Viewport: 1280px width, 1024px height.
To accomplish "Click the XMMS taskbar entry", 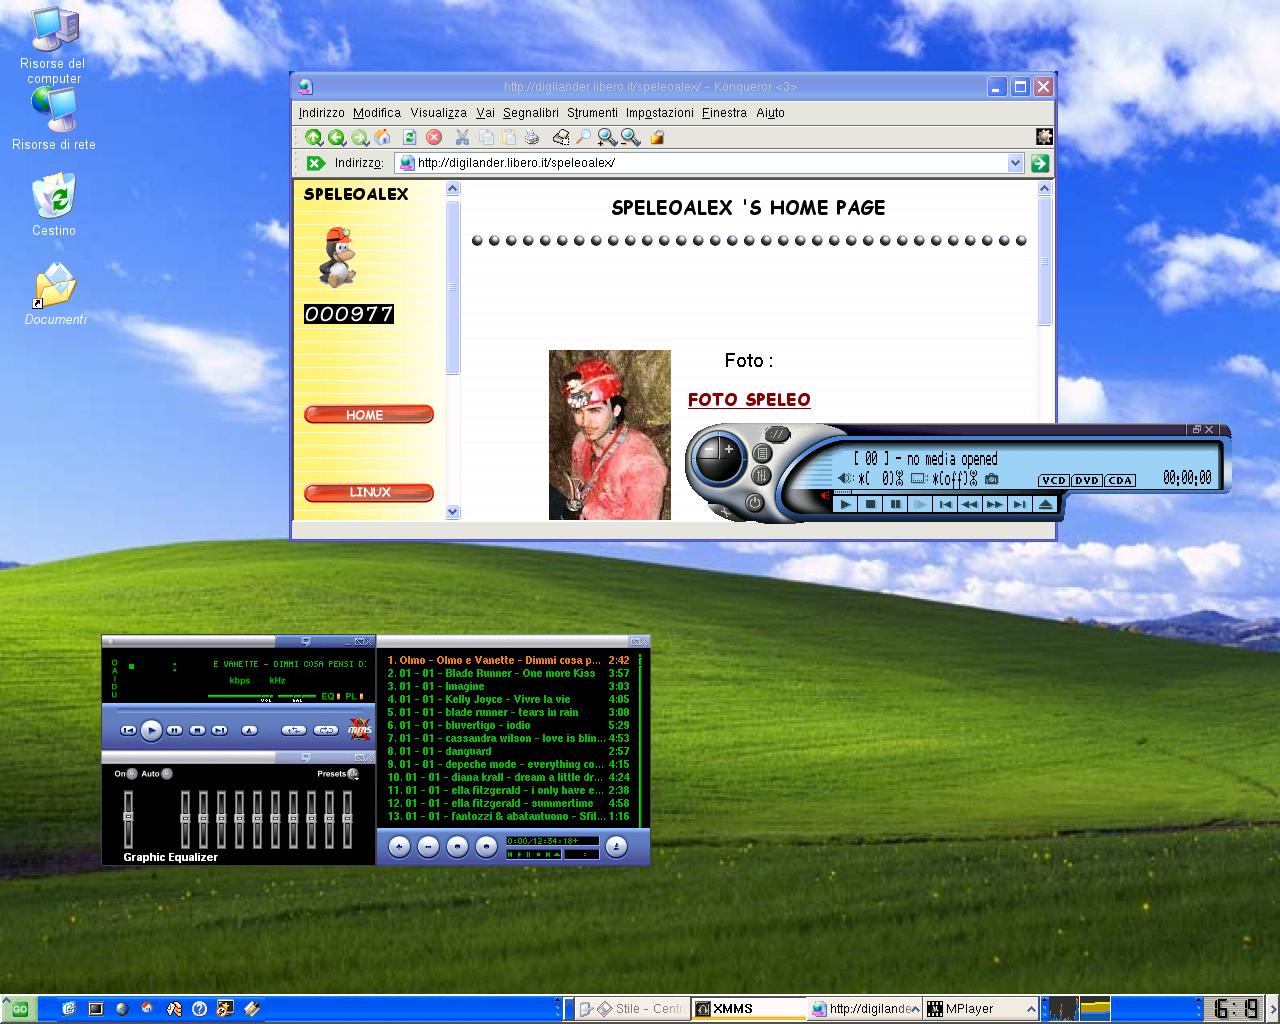I will coord(749,1008).
